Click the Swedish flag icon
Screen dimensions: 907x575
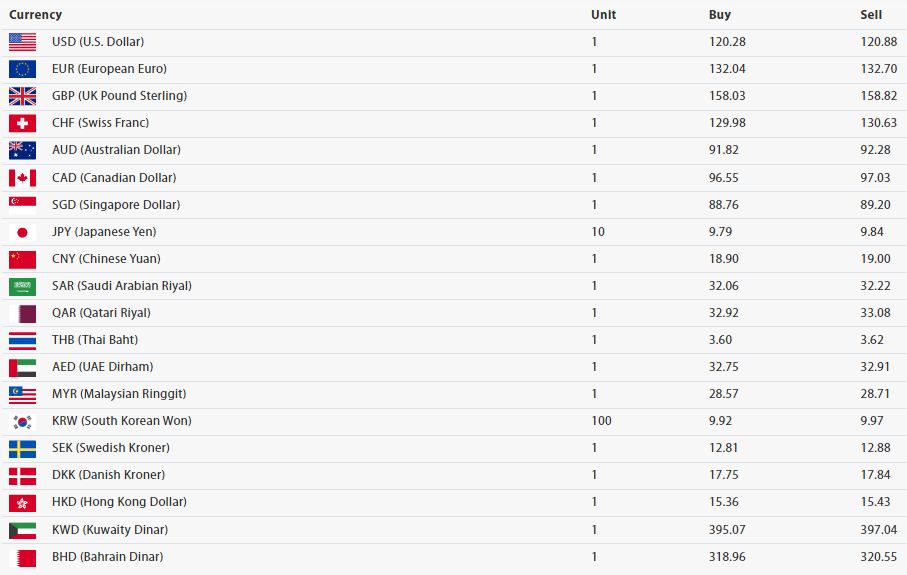(x=23, y=449)
